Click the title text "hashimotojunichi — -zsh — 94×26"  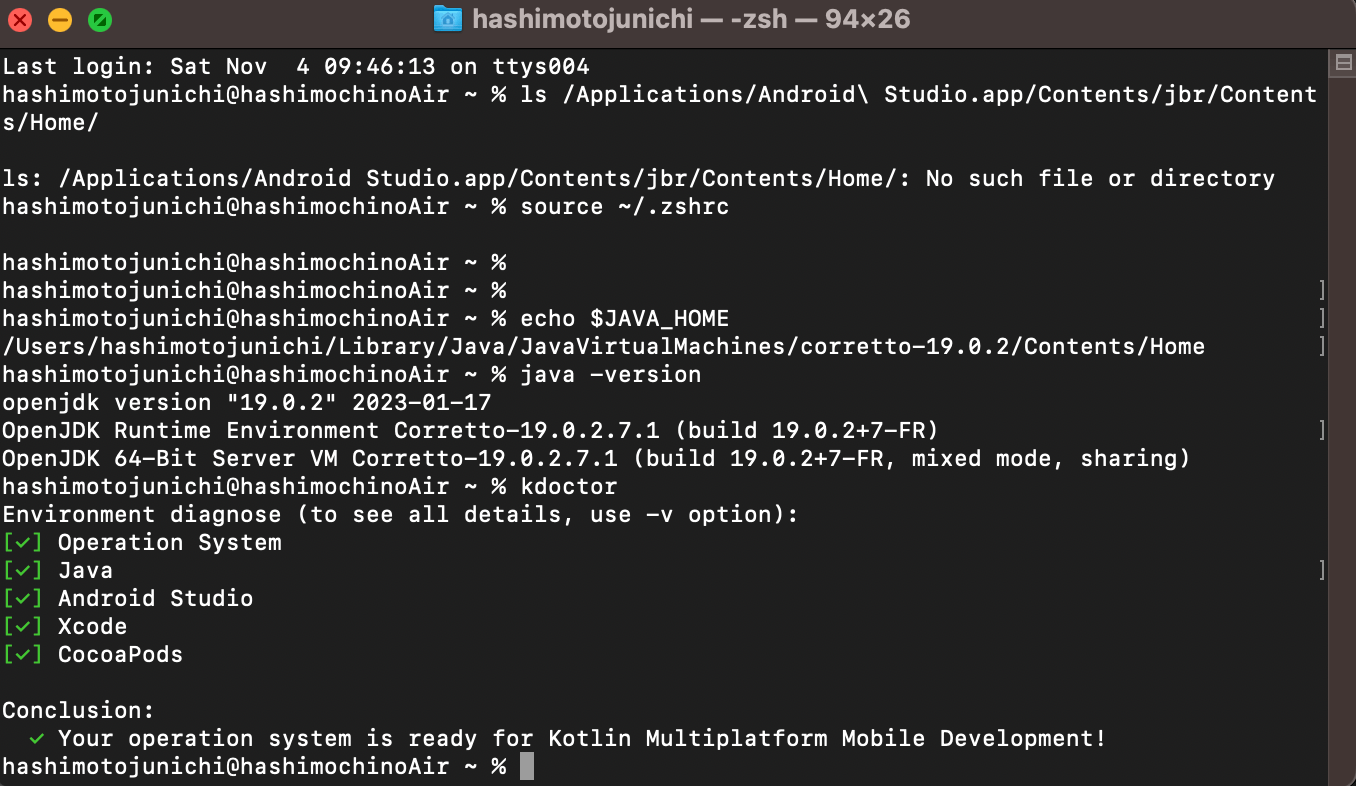coord(691,19)
